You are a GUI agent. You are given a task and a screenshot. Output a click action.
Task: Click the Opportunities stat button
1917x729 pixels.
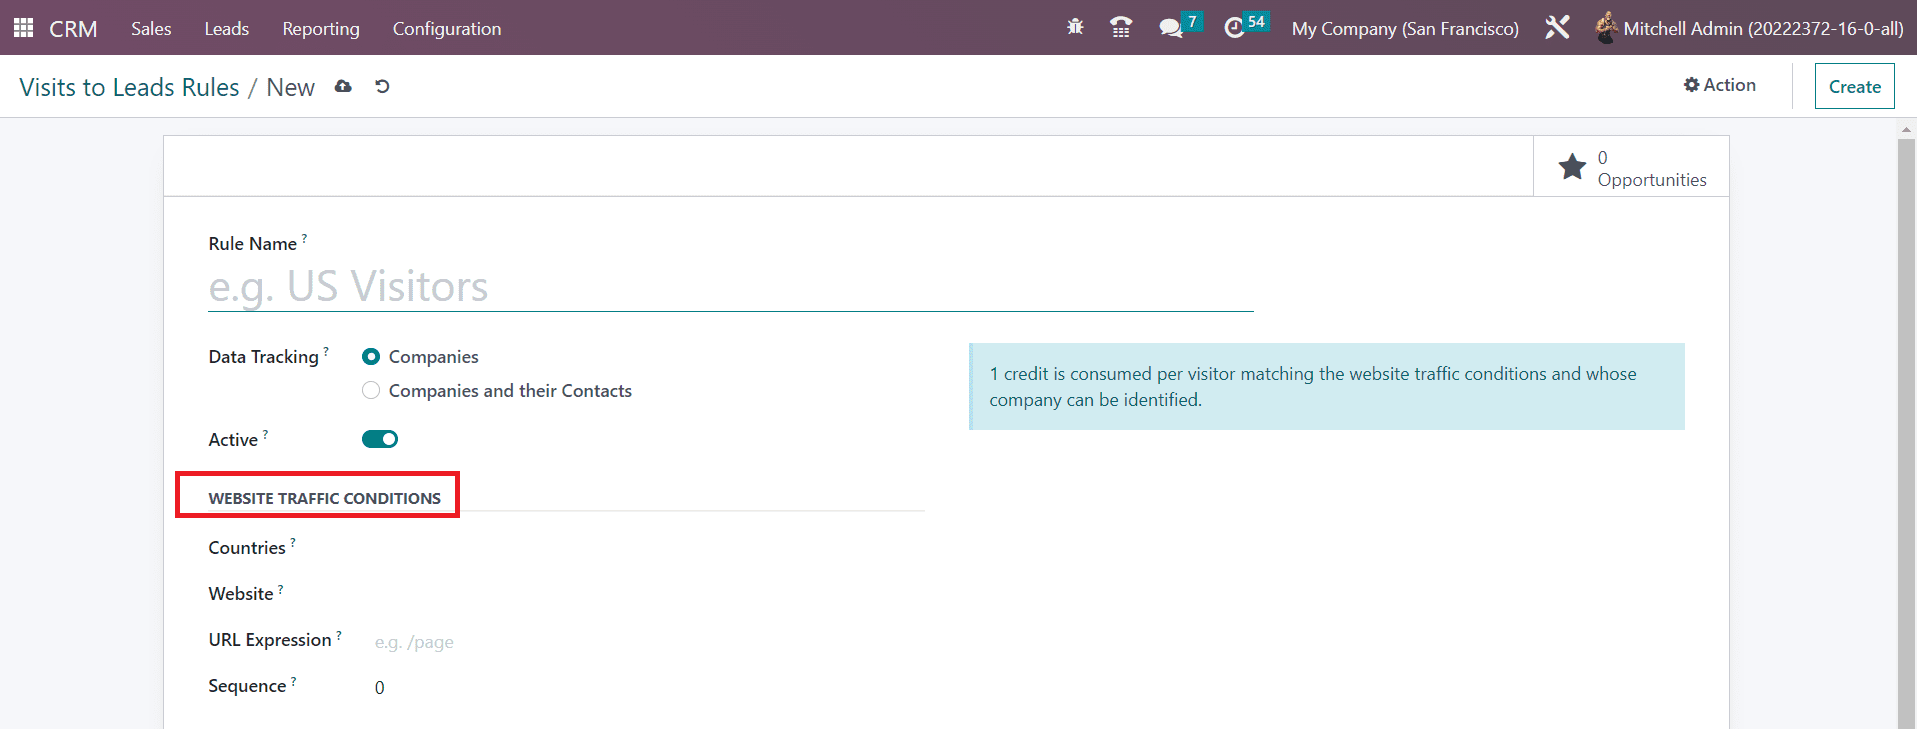pos(1631,167)
